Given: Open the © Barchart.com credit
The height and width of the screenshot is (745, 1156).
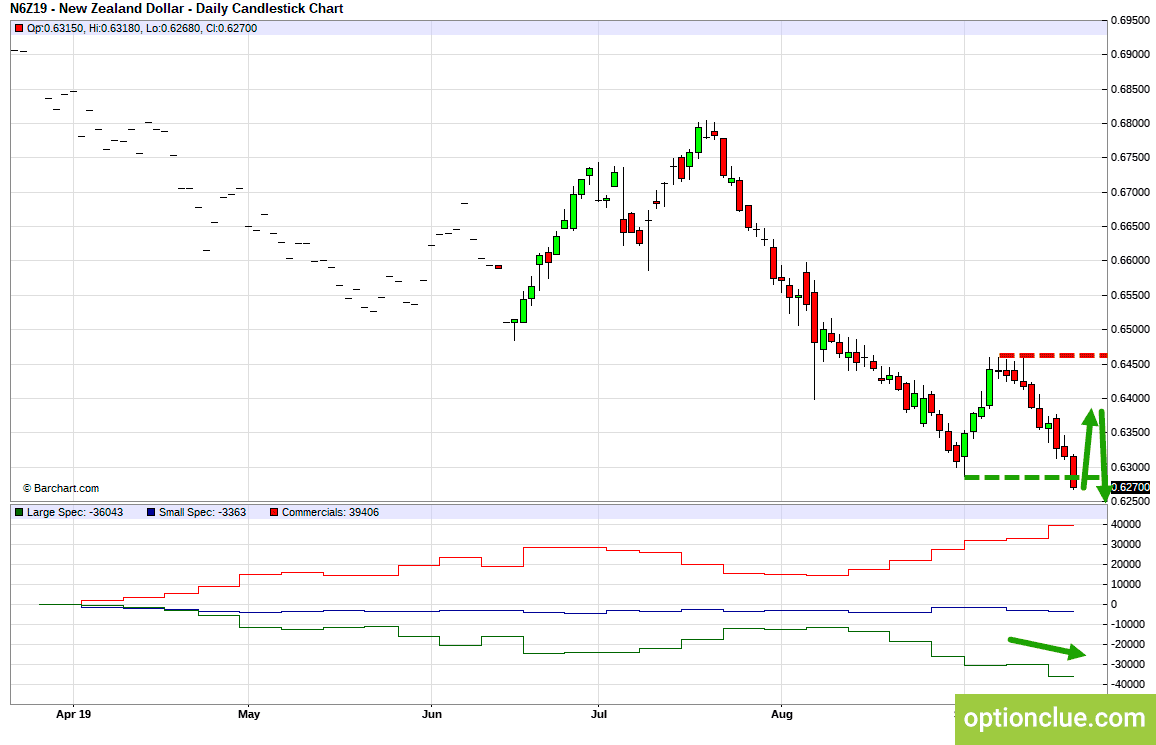Looking at the screenshot, I should coord(61,488).
